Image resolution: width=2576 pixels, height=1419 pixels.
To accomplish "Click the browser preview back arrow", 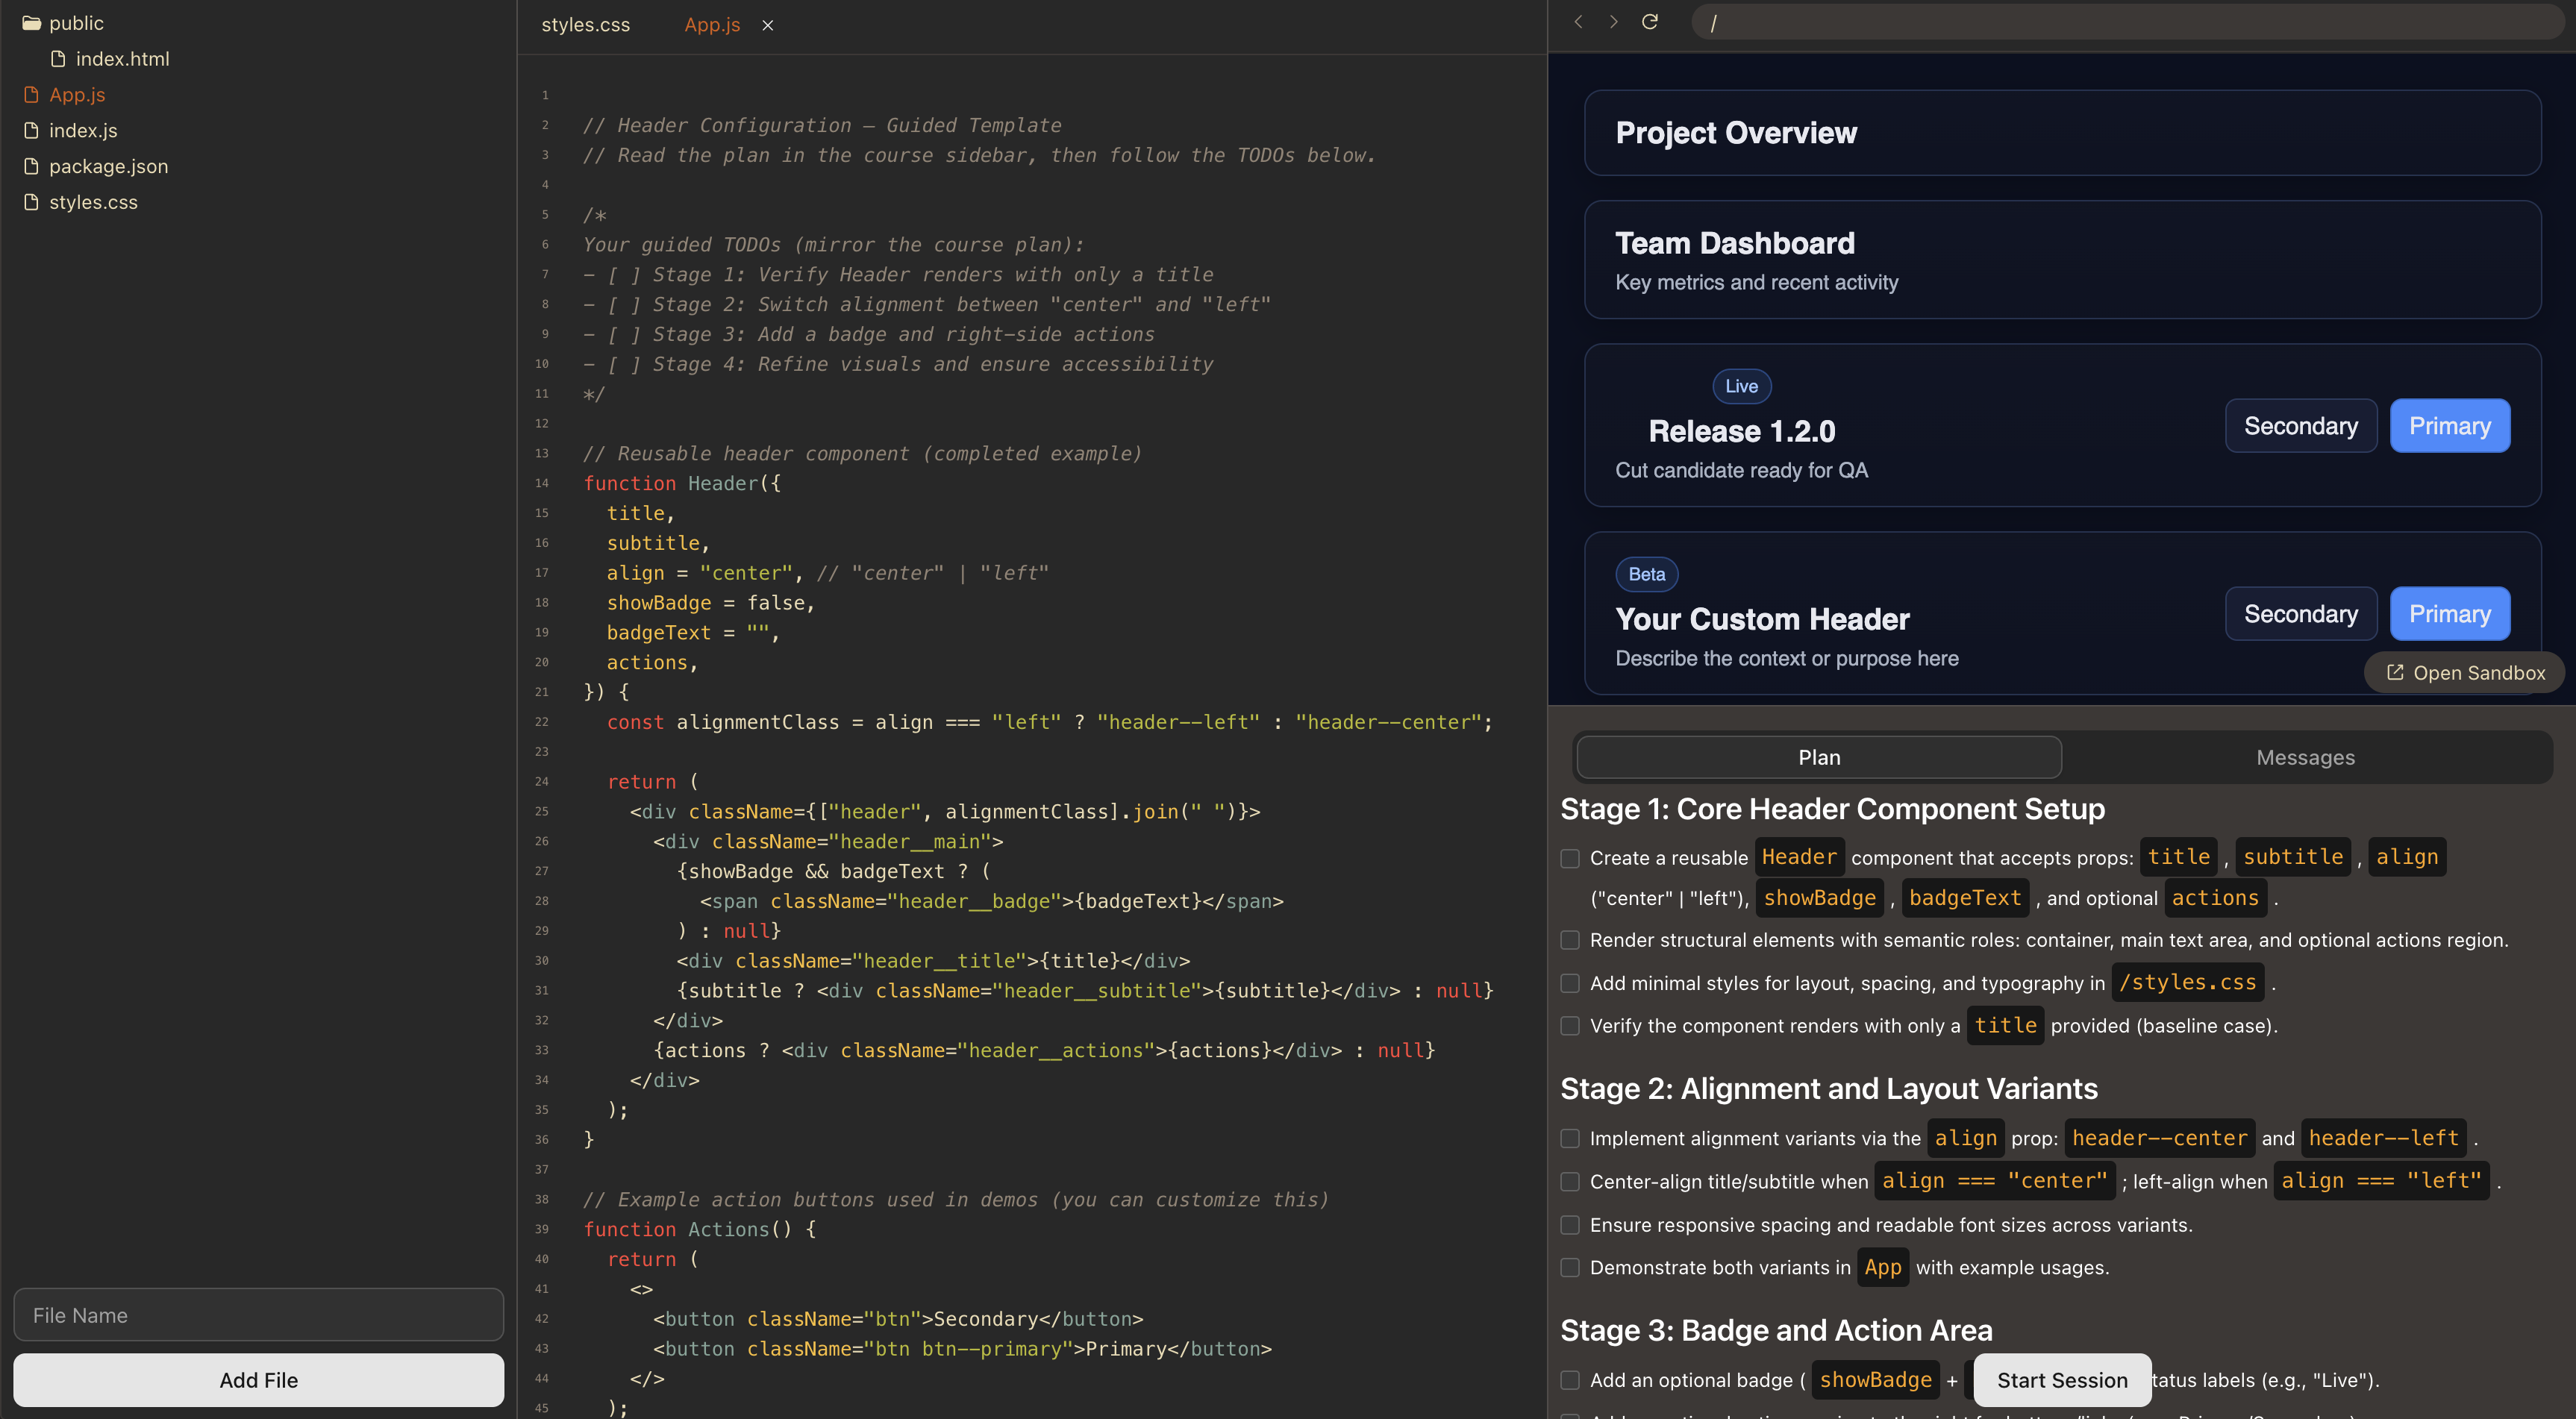I will tap(1578, 22).
